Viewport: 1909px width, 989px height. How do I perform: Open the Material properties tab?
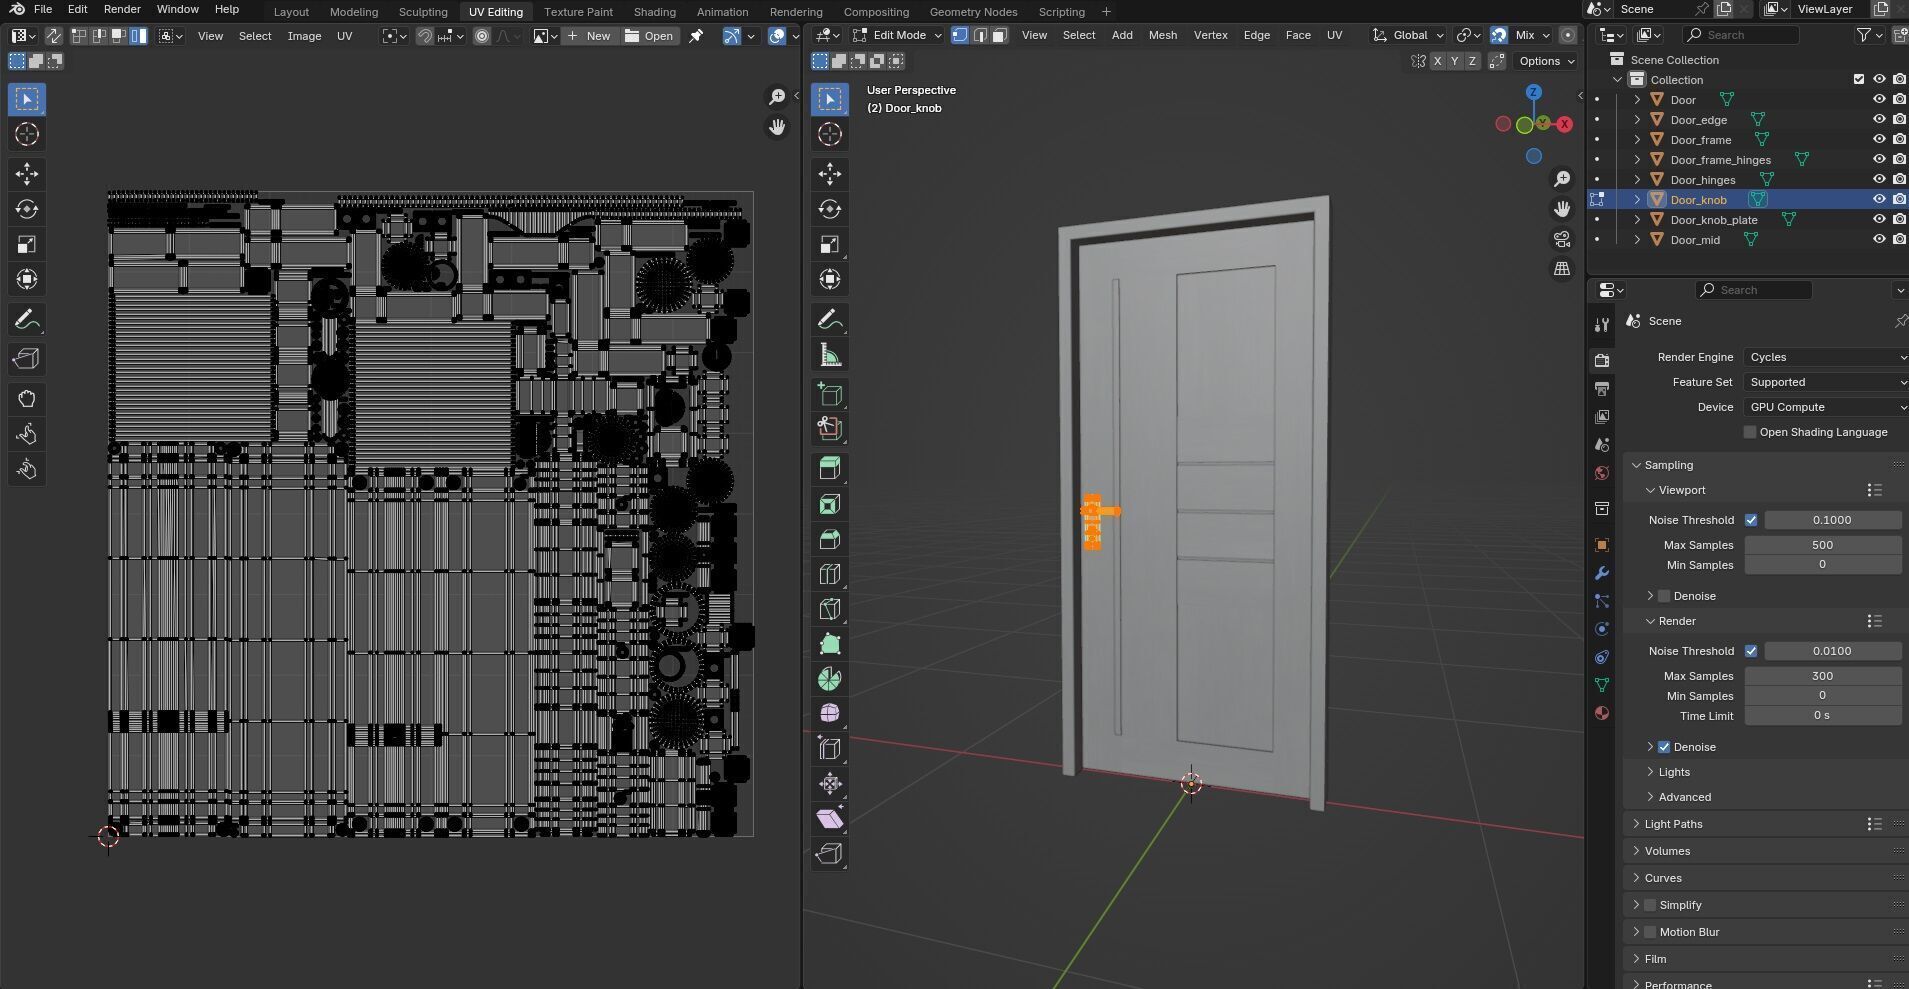pyautogui.click(x=1602, y=713)
